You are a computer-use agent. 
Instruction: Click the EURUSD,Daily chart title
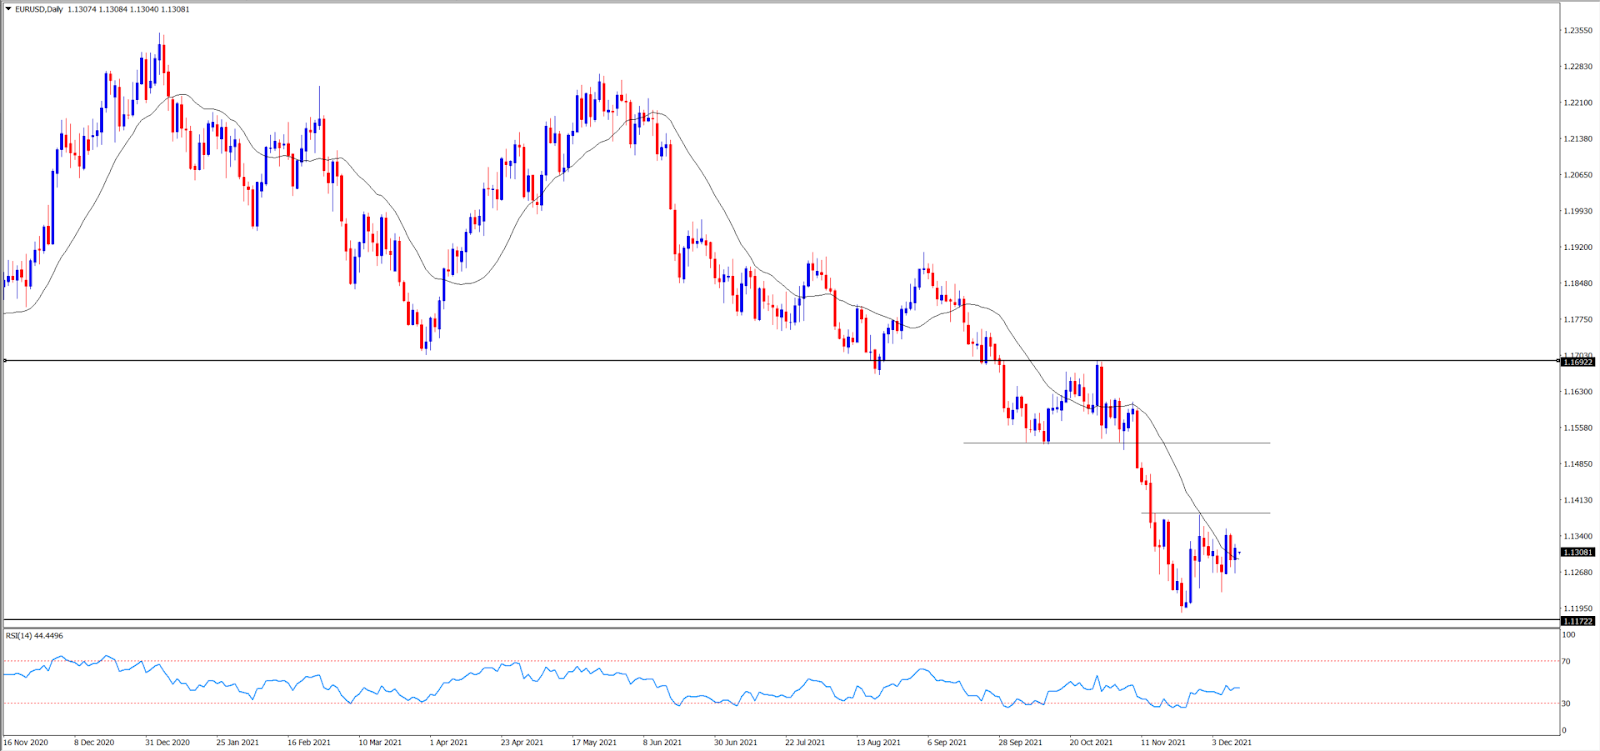click(x=39, y=9)
